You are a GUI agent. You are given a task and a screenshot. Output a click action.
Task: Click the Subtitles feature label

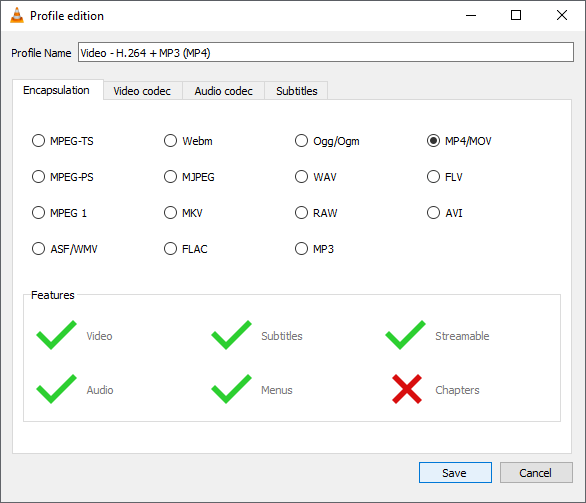pyautogui.click(x=282, y=336)
